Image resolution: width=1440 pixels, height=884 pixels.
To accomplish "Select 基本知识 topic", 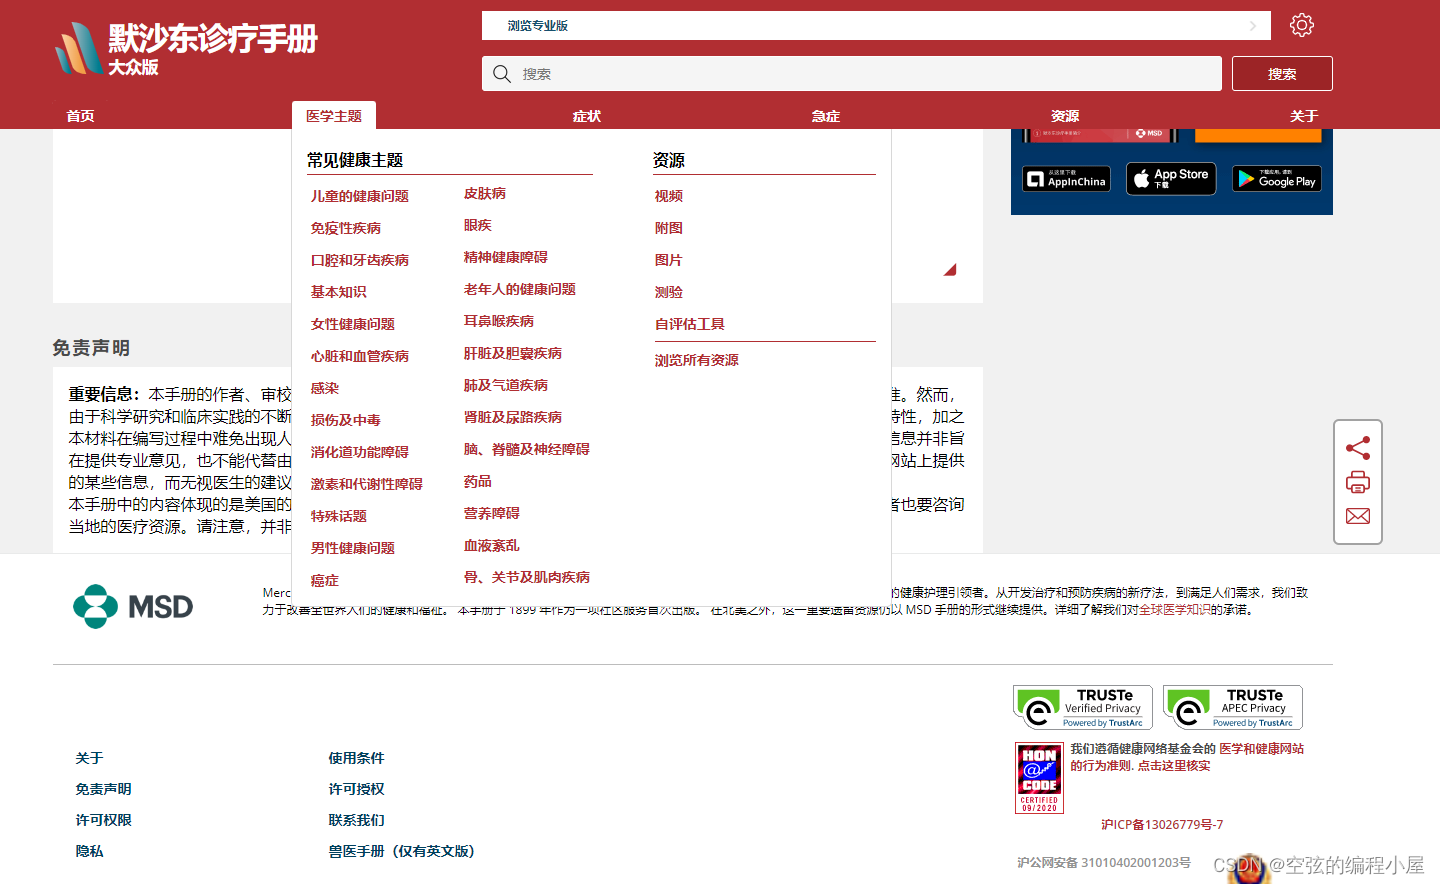I will tap(339, 292).
